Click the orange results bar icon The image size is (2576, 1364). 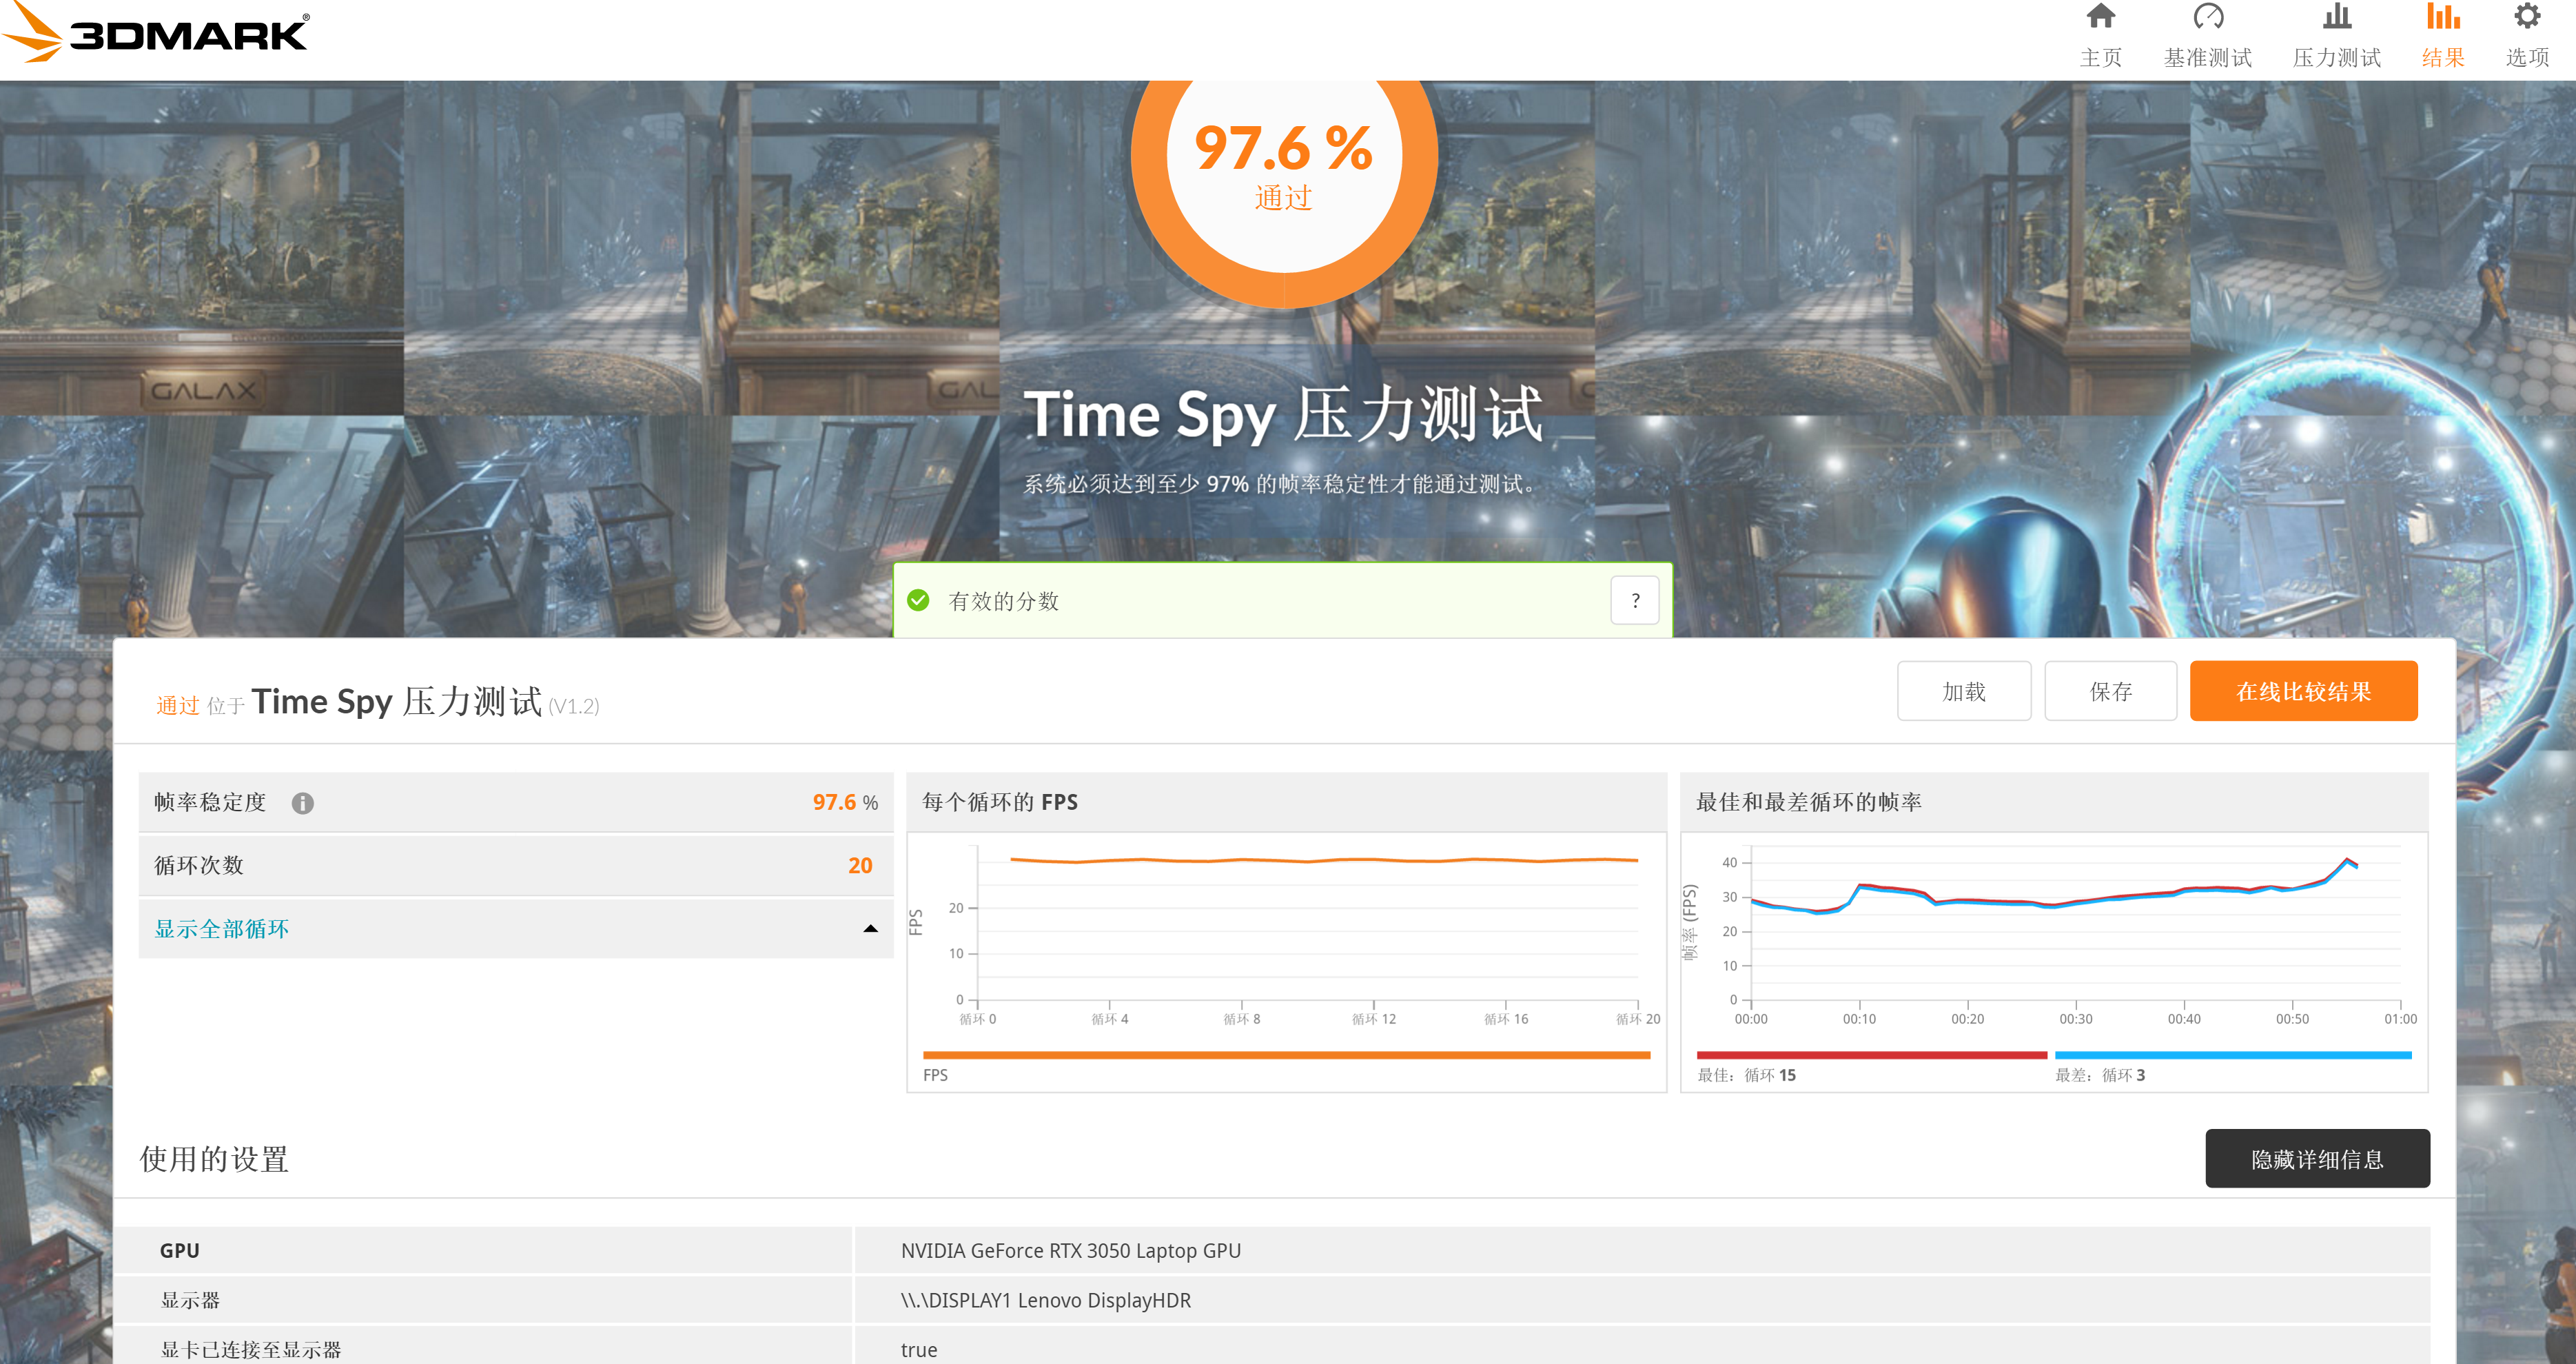coord(2442,16)
